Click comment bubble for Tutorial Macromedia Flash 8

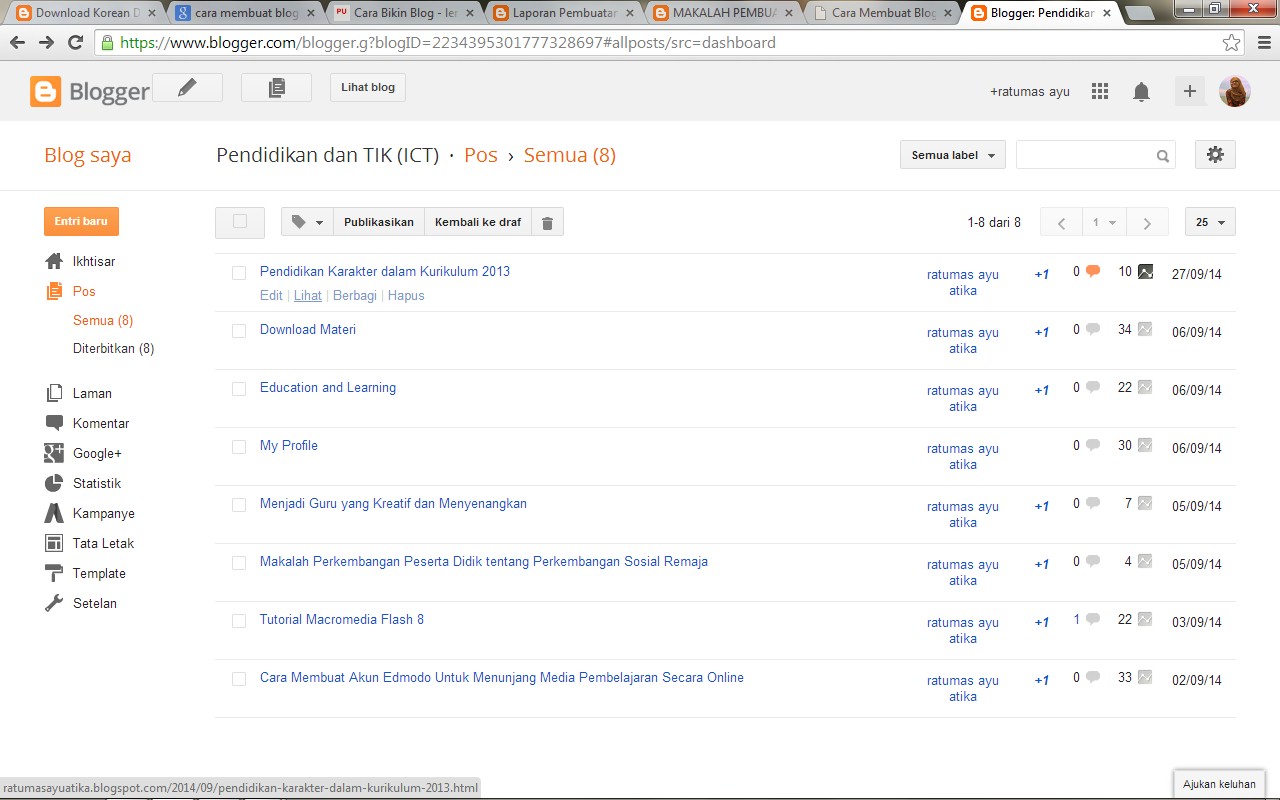tap(1093, 619)
